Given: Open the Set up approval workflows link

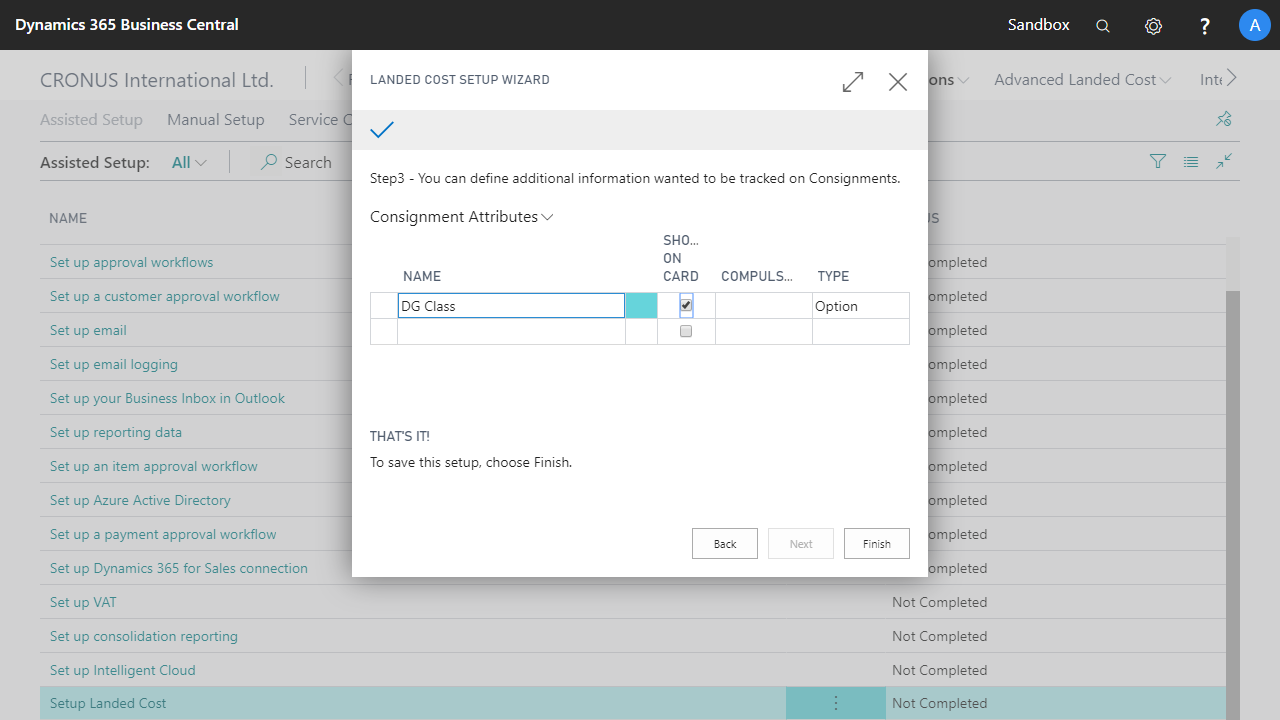Looking at the screenshot, I should (x=132, y=262).
